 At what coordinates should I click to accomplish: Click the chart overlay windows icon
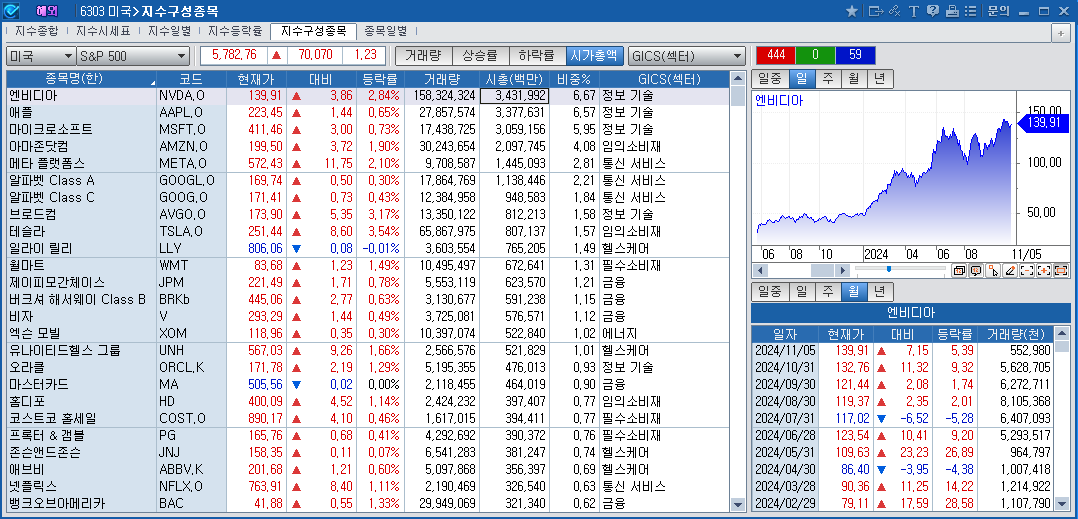point(958,270)
